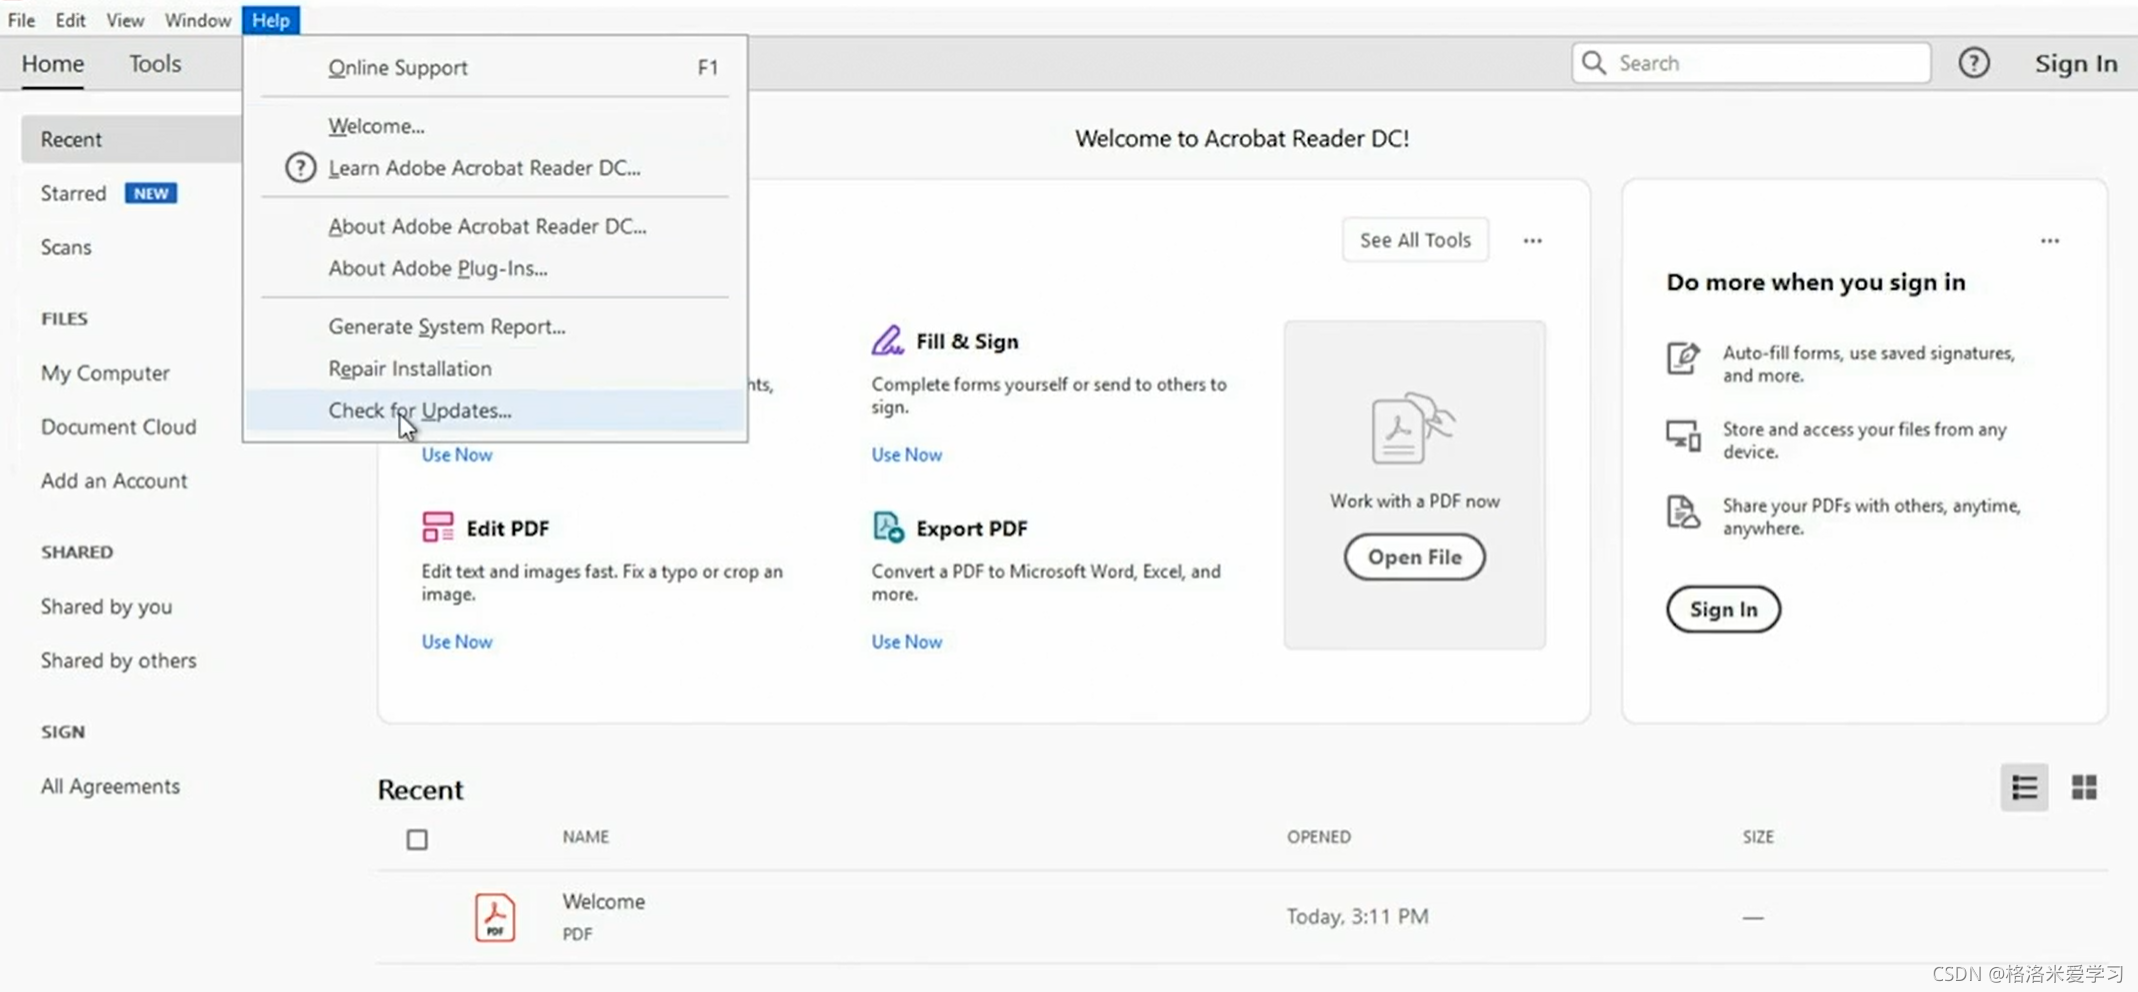Choose Generate System Report...
Screen dimensions: 2138x992
point(495,326)
